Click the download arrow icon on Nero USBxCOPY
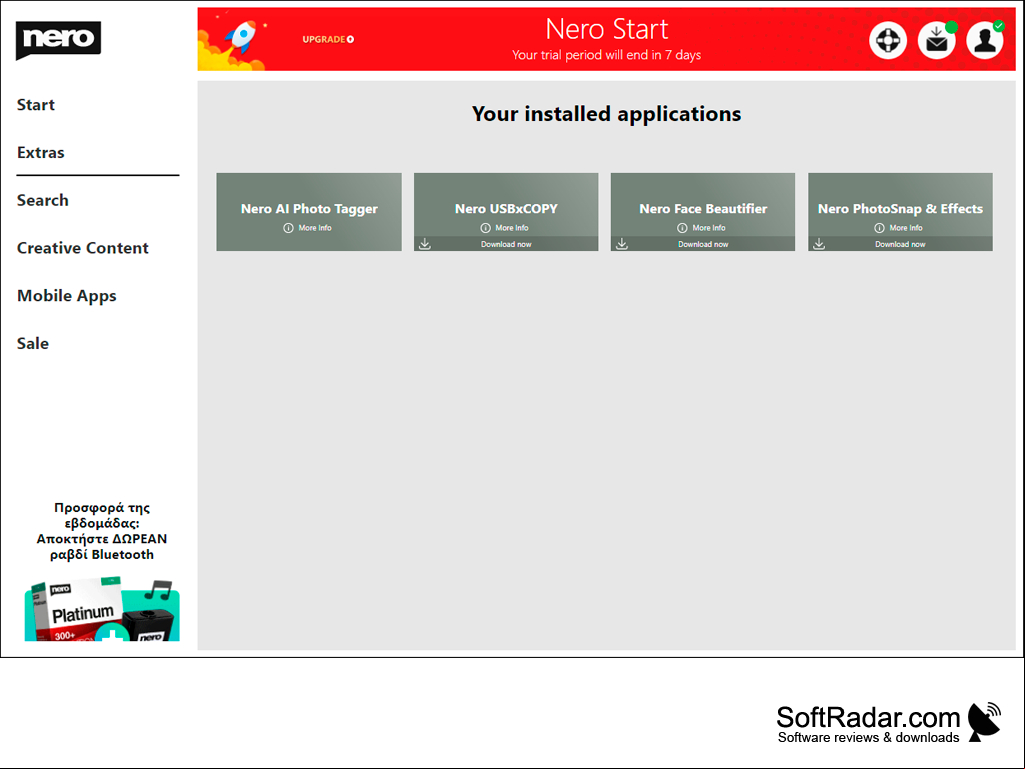 [425, 244]
